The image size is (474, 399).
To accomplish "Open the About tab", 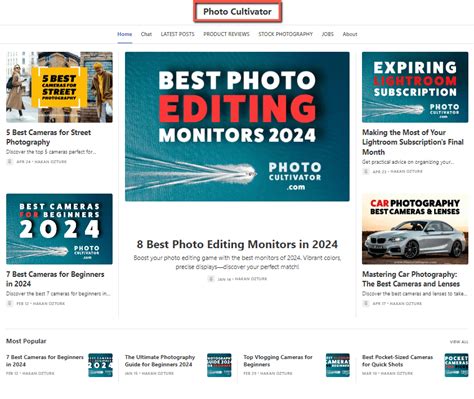I will (x=350, y=34).
